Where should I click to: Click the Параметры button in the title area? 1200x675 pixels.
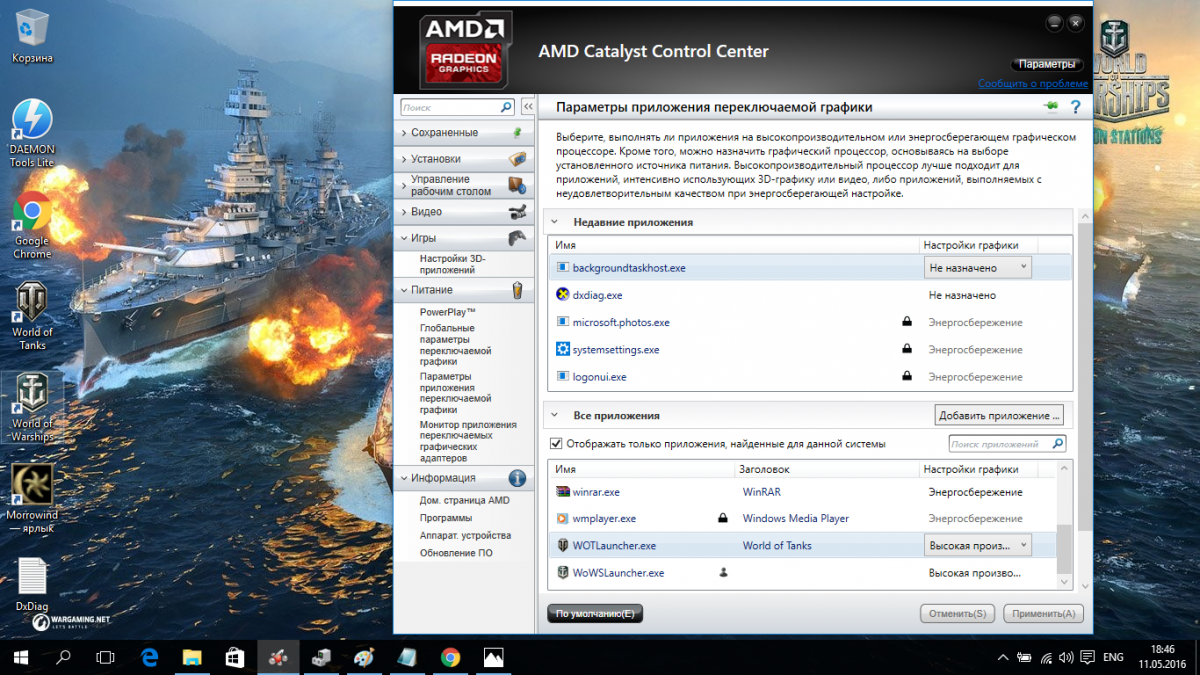(1046, 64)
